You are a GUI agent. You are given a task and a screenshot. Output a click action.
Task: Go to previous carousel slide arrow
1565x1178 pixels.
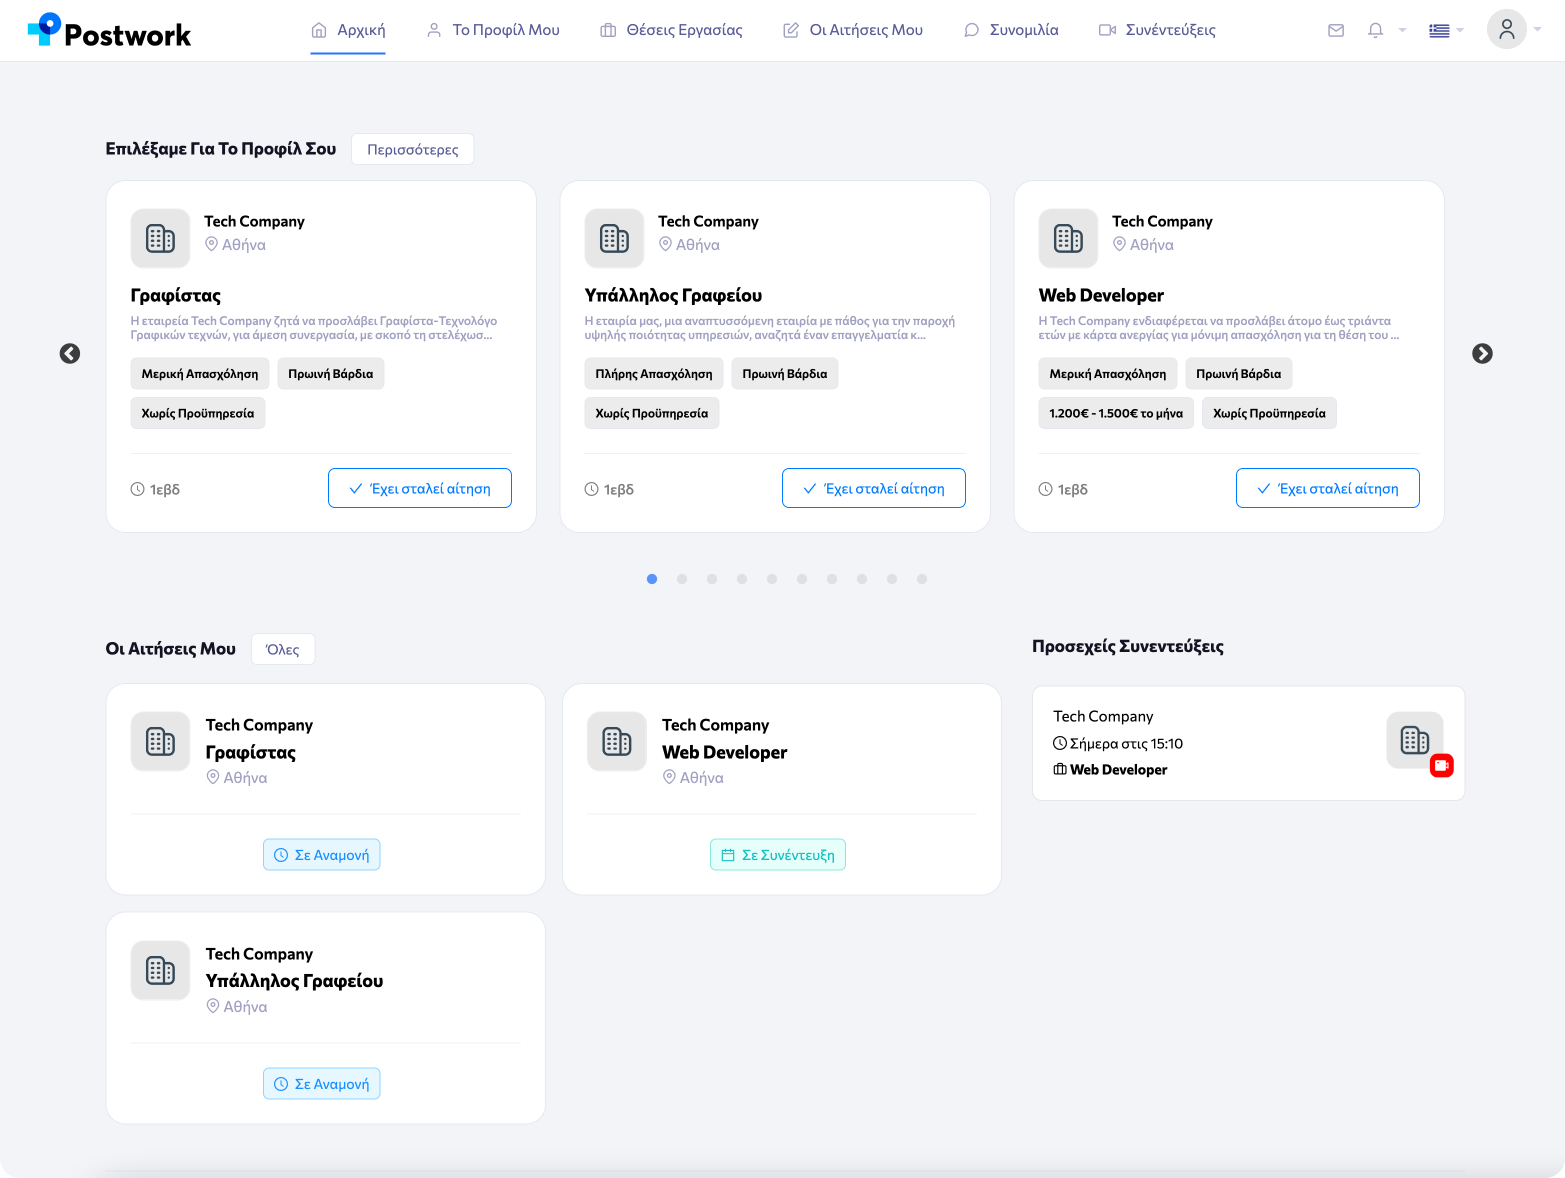70,354
